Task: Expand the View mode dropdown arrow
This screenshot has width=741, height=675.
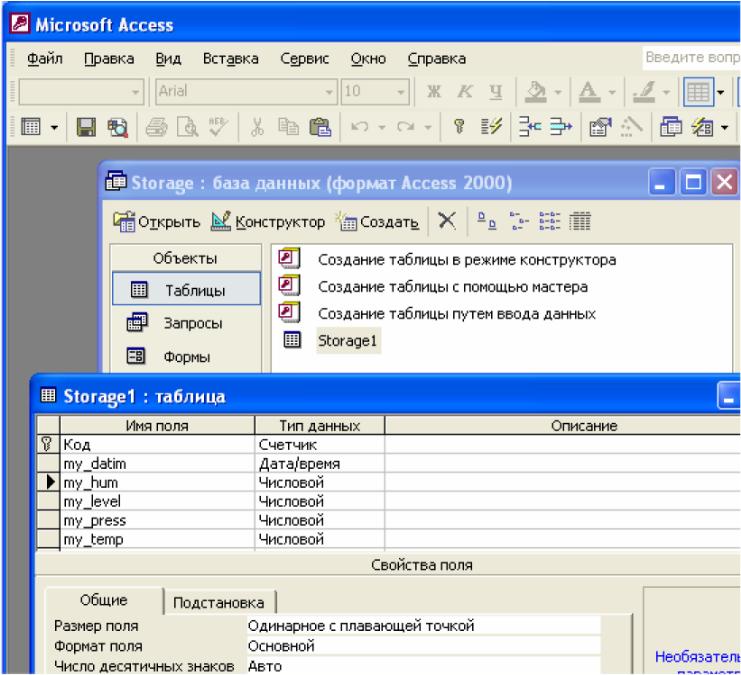Action: [x=54, y=127]
